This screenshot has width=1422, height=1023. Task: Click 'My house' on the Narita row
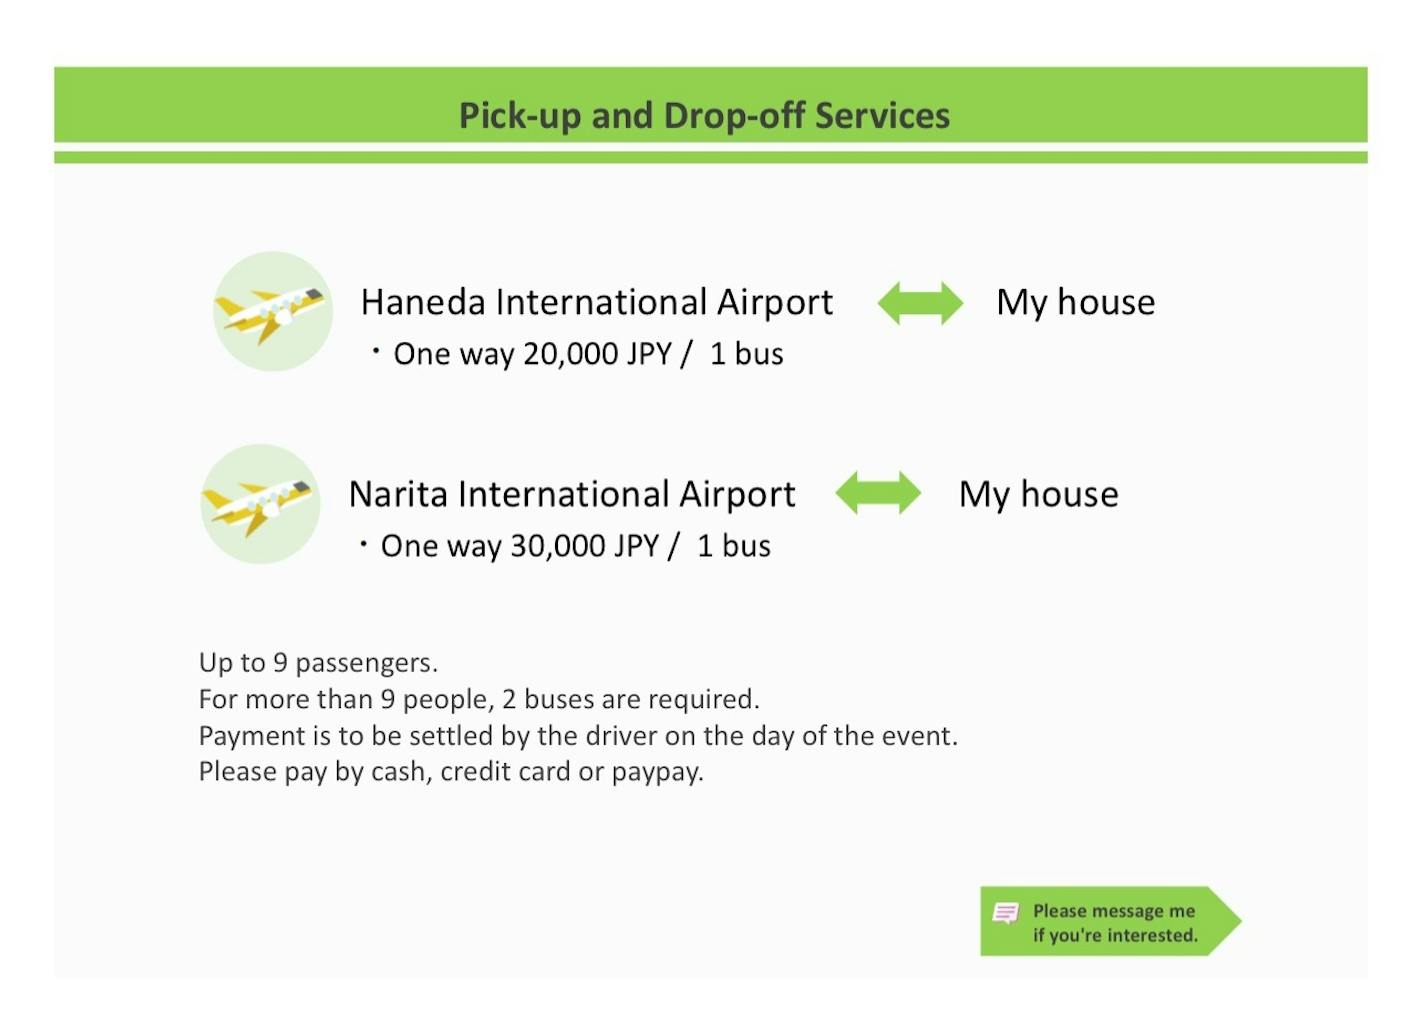pyautogui.click(x=1038, y=494)
